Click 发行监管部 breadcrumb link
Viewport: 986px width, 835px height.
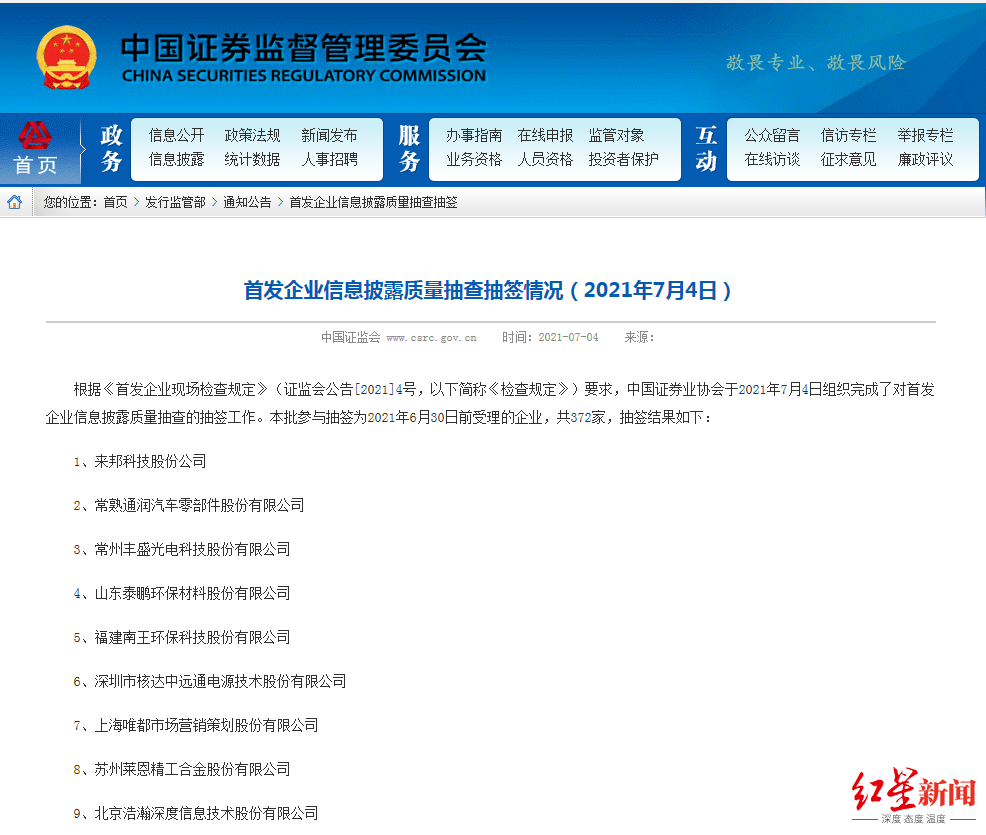175,202
